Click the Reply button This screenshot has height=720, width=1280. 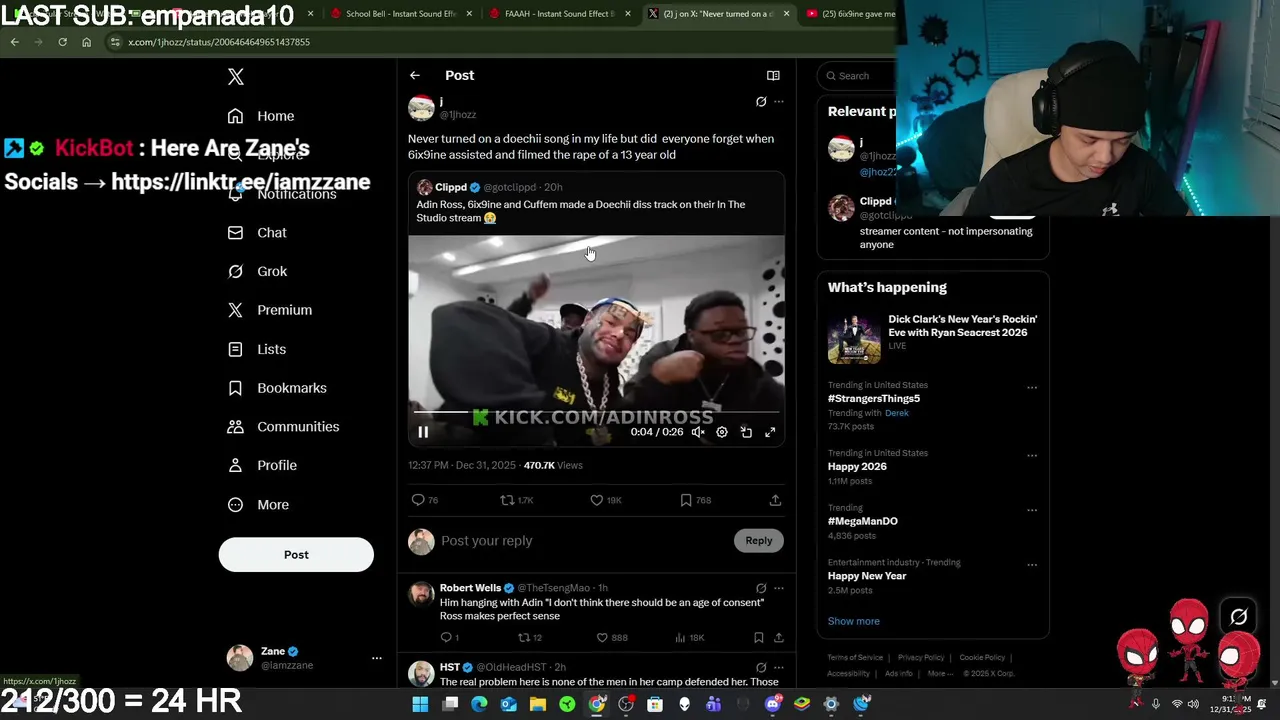[x=759, y=541]
